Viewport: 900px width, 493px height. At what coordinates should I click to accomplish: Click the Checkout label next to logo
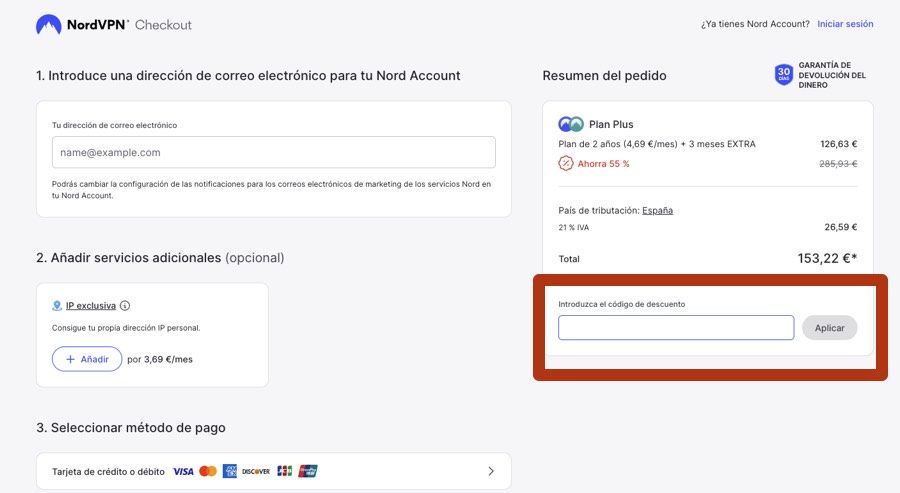pyautogui.click(x=163, y=25)
